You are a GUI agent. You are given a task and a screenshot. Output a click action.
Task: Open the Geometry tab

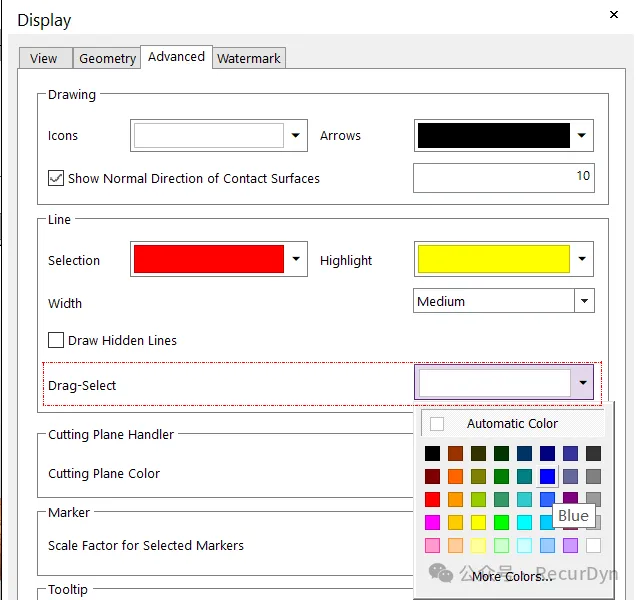(x=107, y=58)
